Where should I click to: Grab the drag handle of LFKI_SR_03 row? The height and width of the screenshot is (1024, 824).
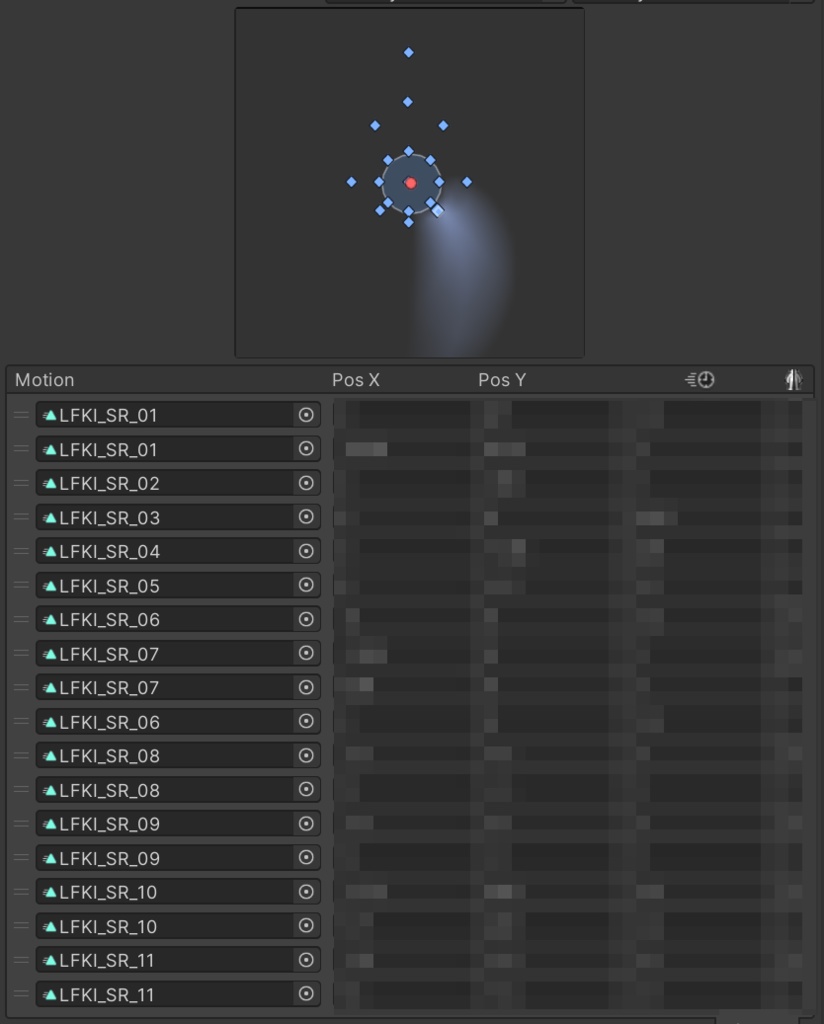(21, 517)
